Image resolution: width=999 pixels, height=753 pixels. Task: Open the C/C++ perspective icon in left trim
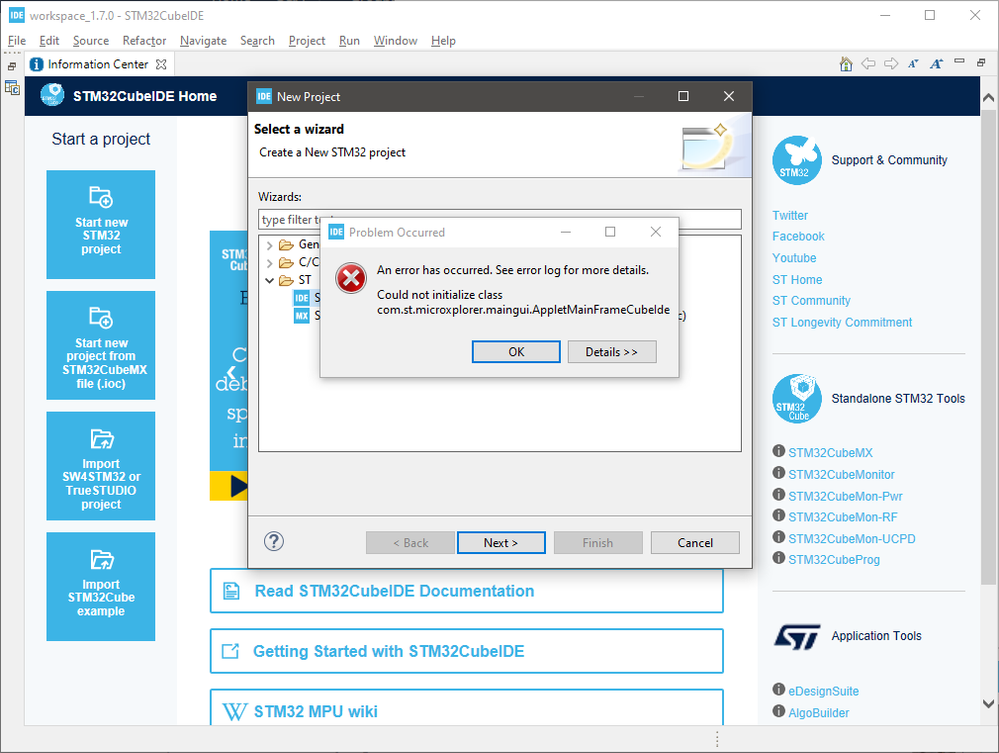click(12, 87)
